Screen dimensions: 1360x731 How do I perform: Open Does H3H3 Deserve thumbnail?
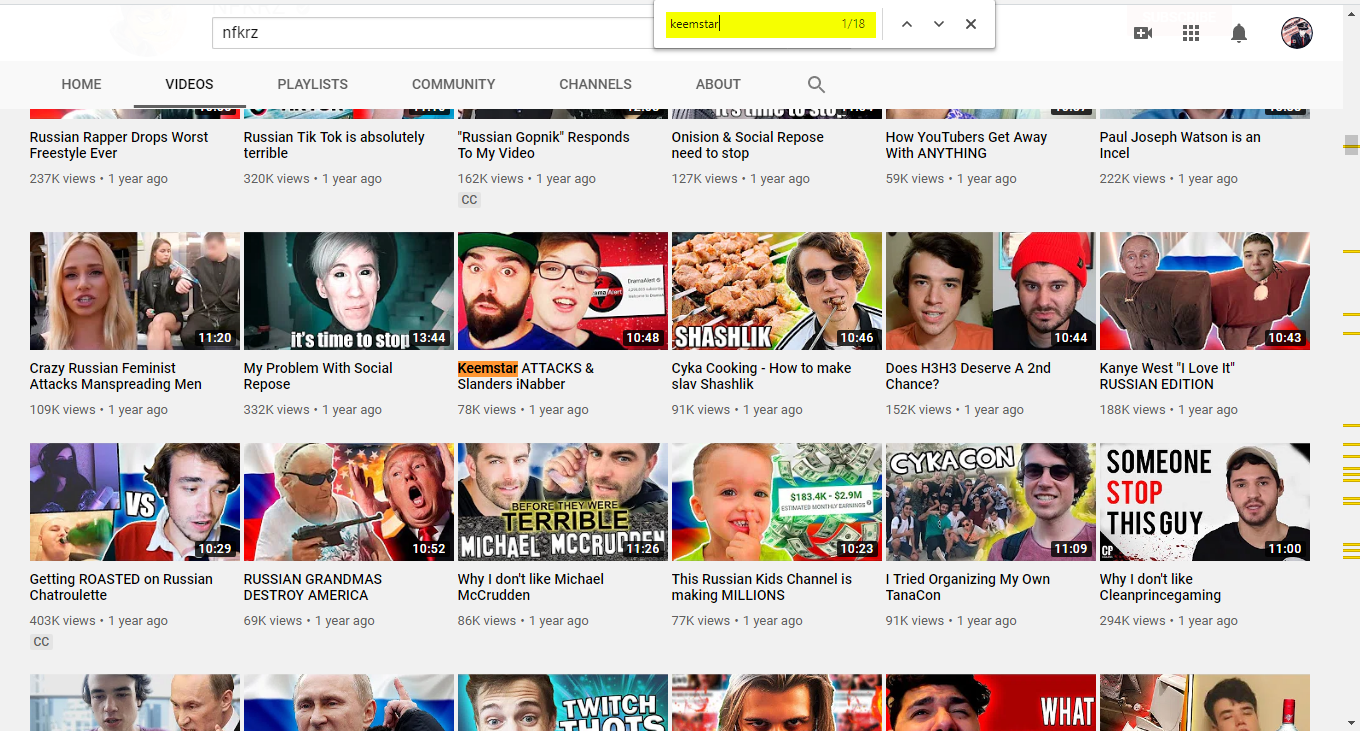point(991,291)
